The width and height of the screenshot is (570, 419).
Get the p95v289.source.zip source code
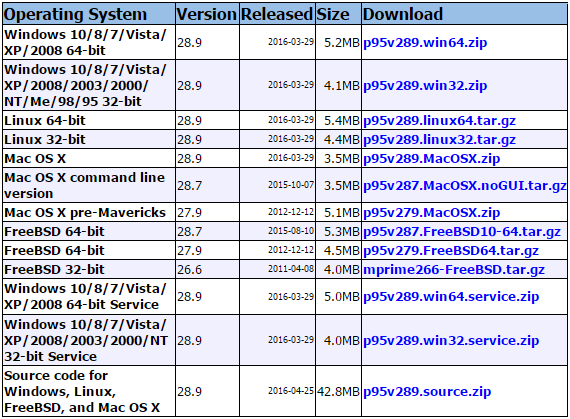tap(427, 392)
